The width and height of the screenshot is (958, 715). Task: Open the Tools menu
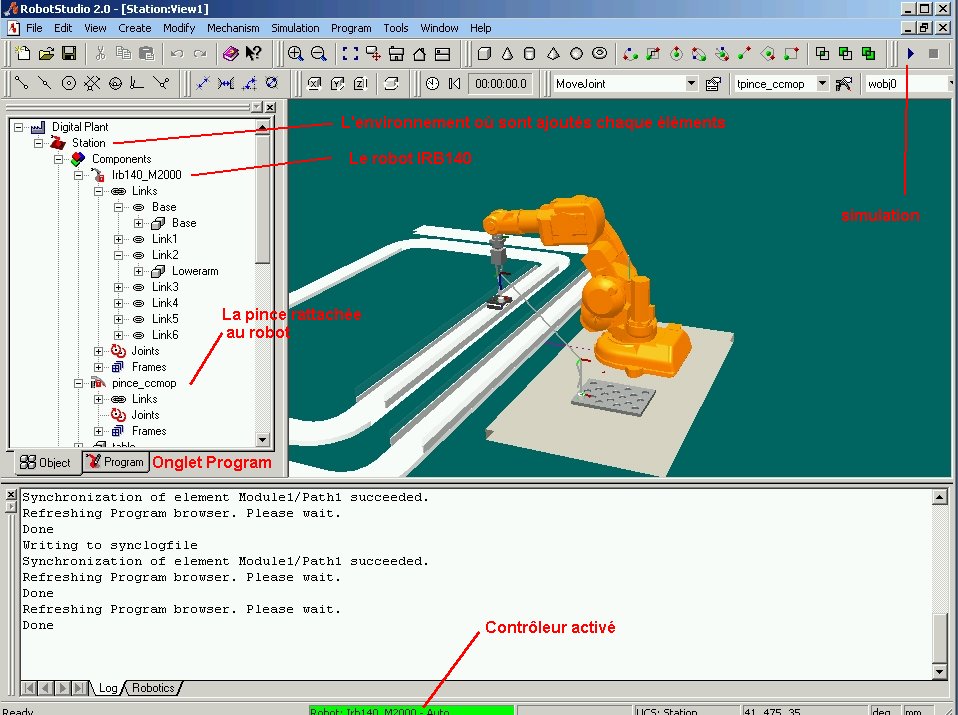pyautogui.click(x=395, y=28)
